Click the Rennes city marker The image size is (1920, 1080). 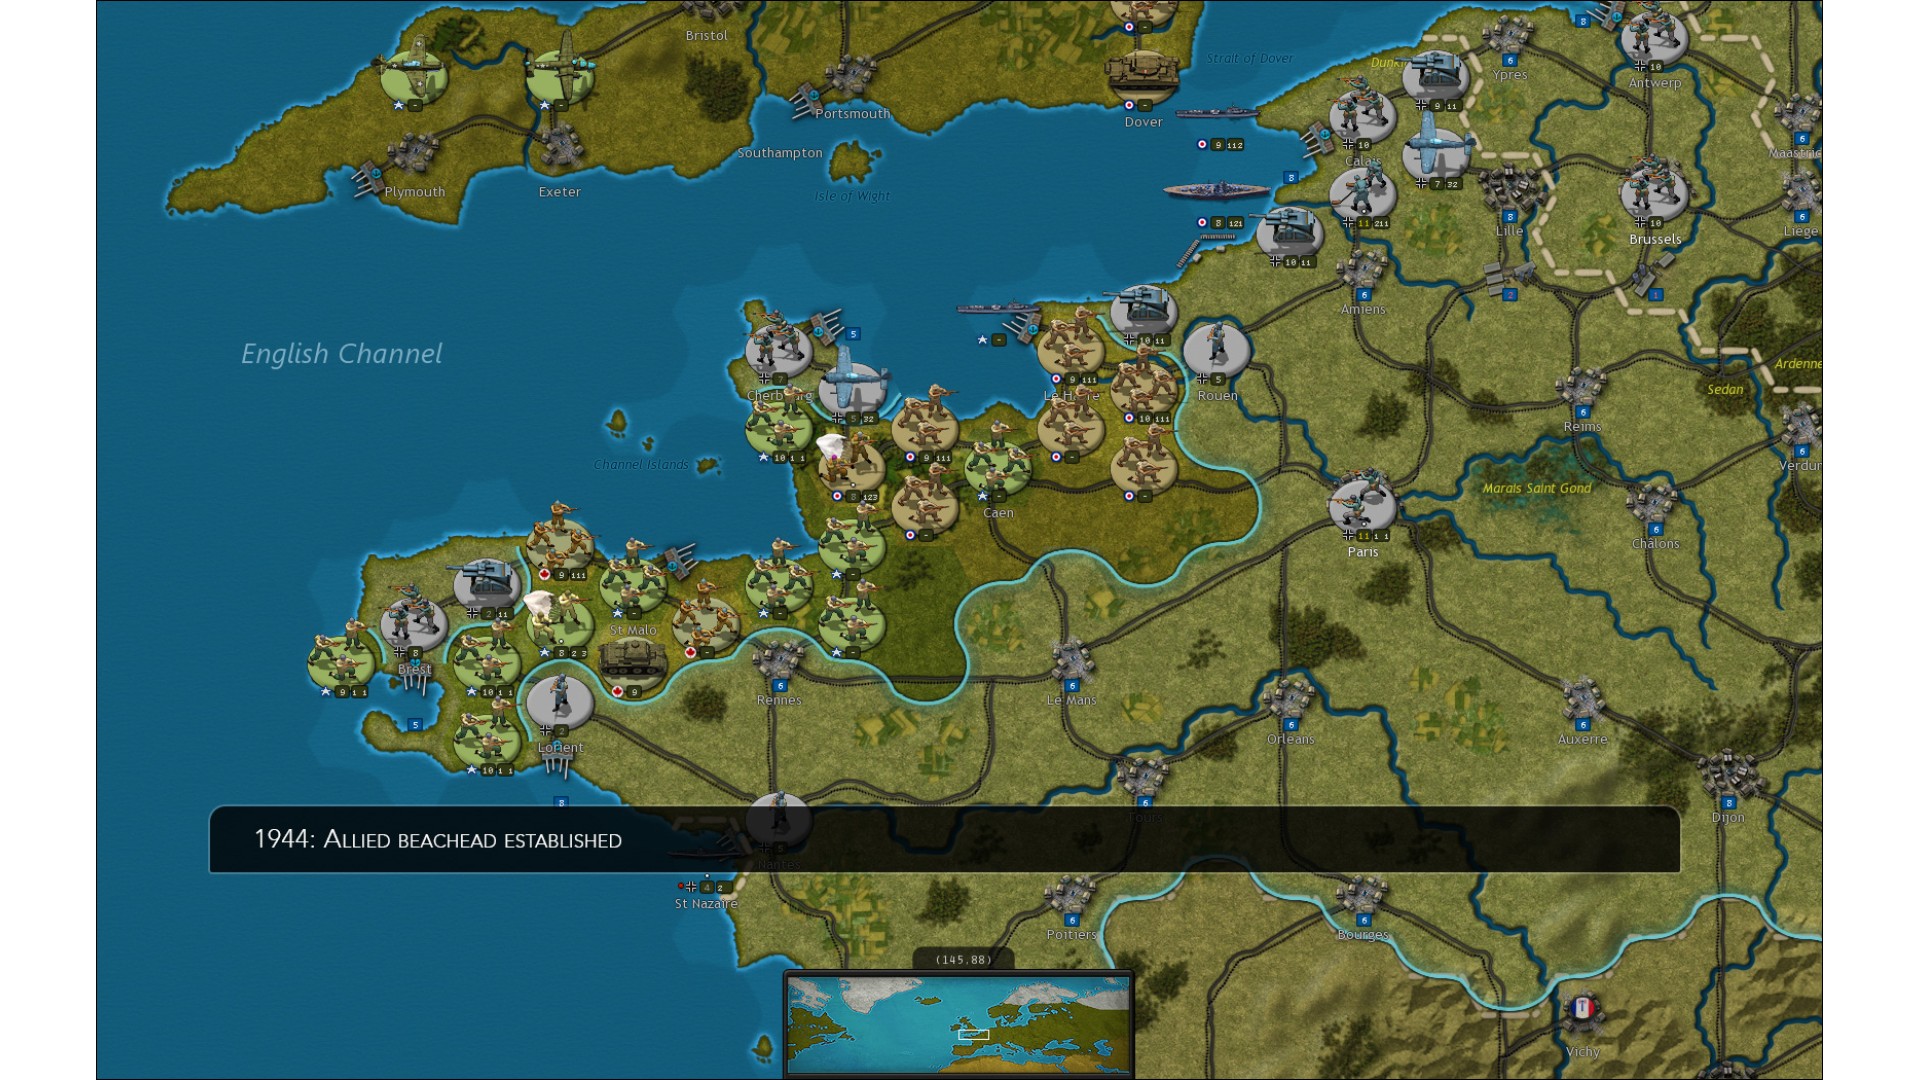[778, 662]
